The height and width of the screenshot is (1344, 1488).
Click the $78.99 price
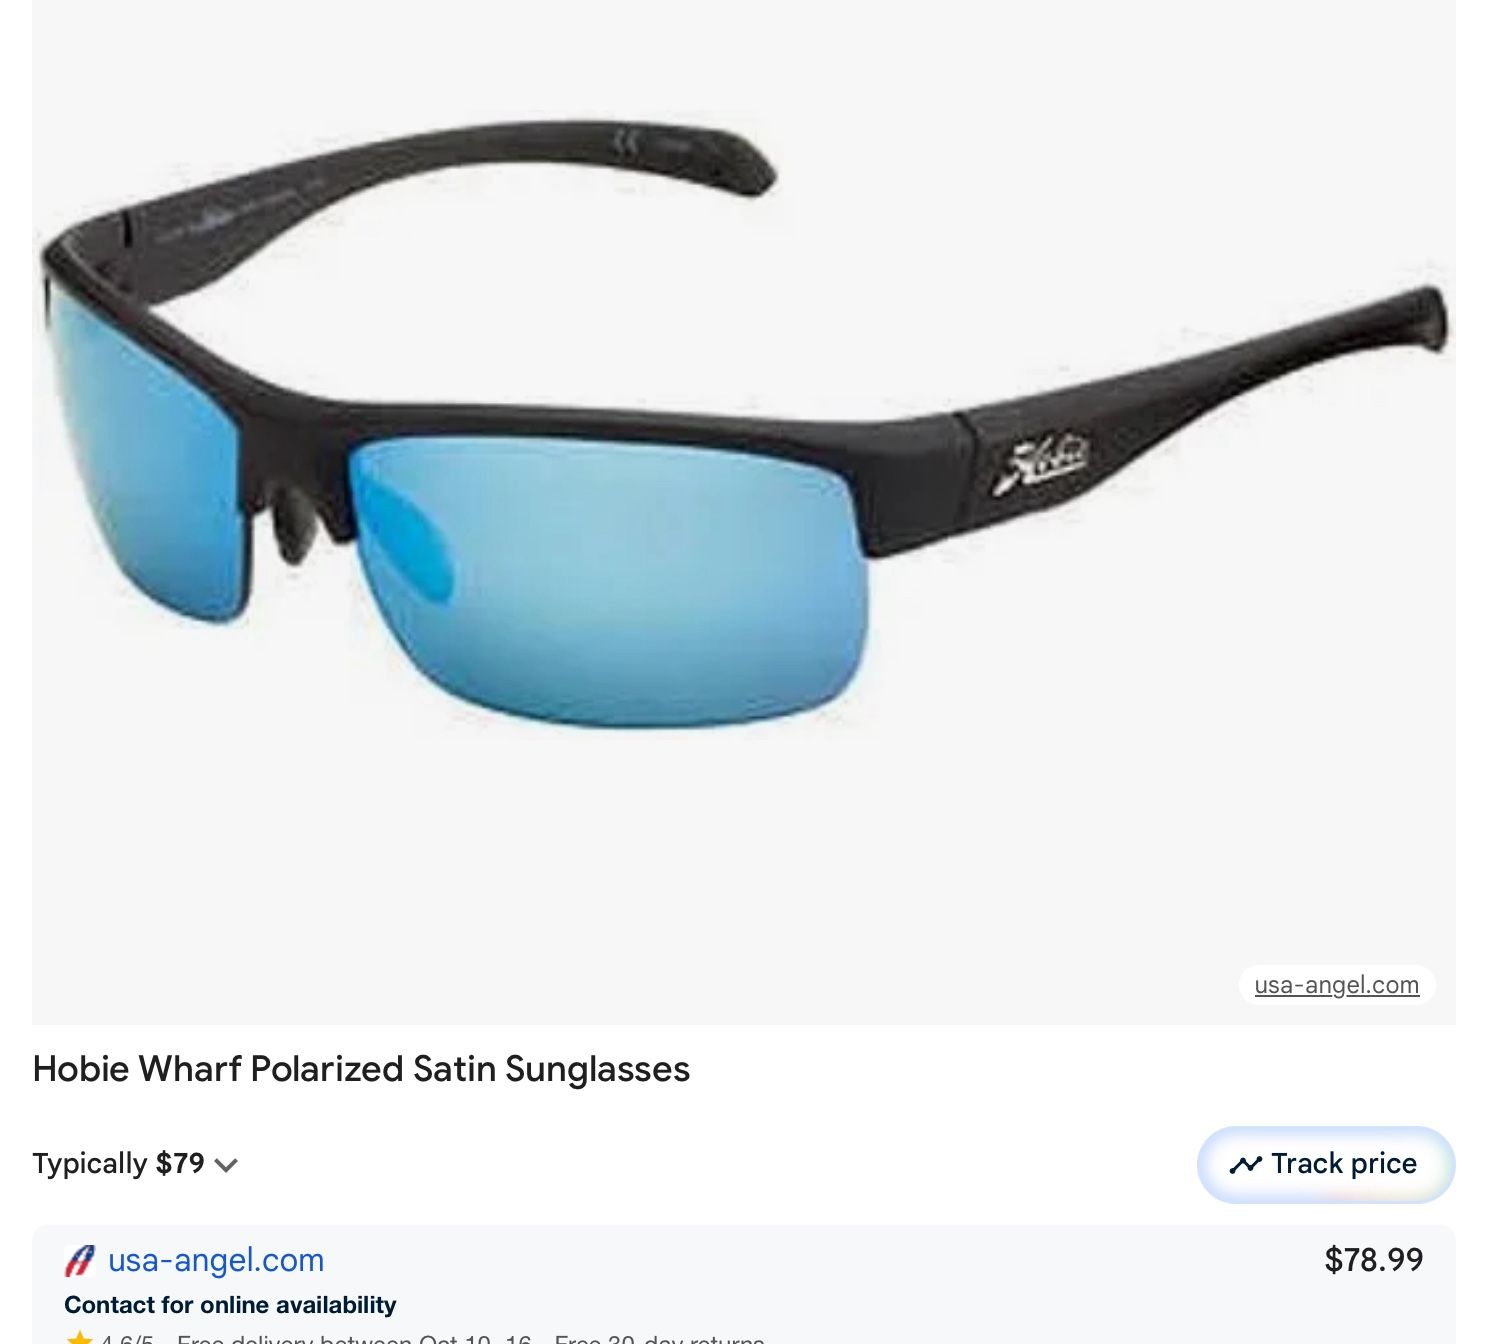1374,1260
